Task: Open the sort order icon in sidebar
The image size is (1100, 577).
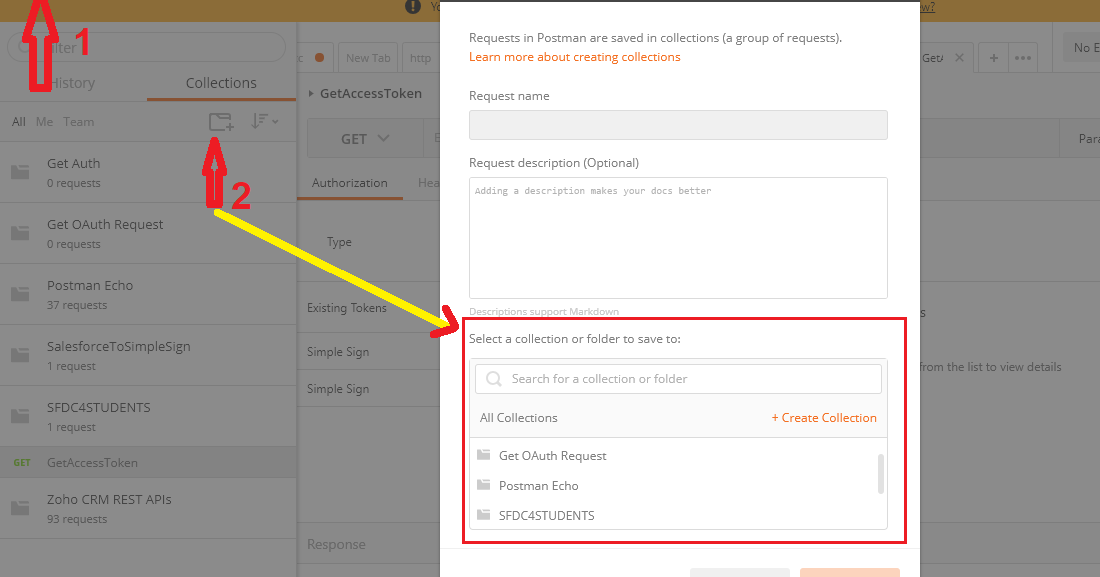Action: tap(260, 120)
